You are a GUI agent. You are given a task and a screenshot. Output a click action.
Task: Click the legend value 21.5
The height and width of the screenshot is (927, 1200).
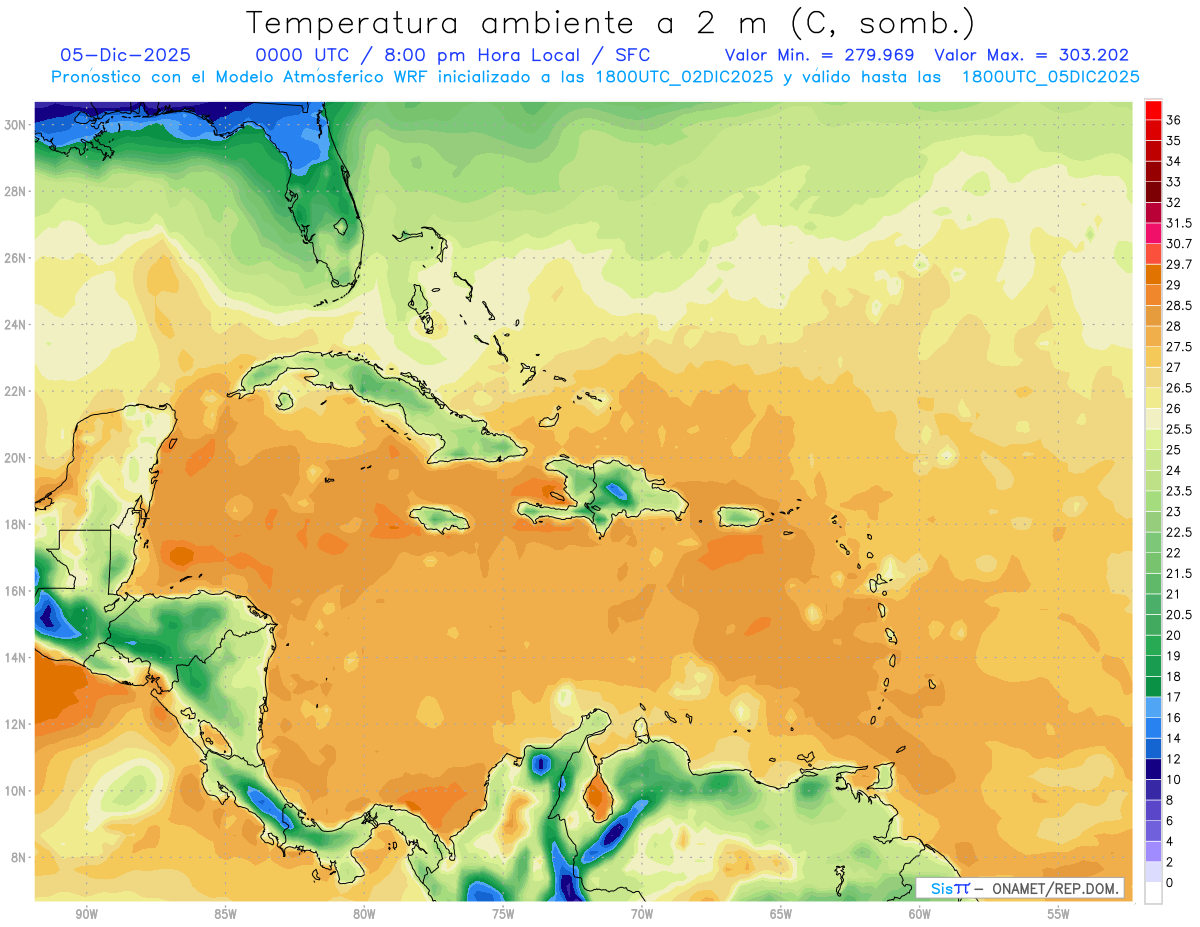pos(1179,573)
